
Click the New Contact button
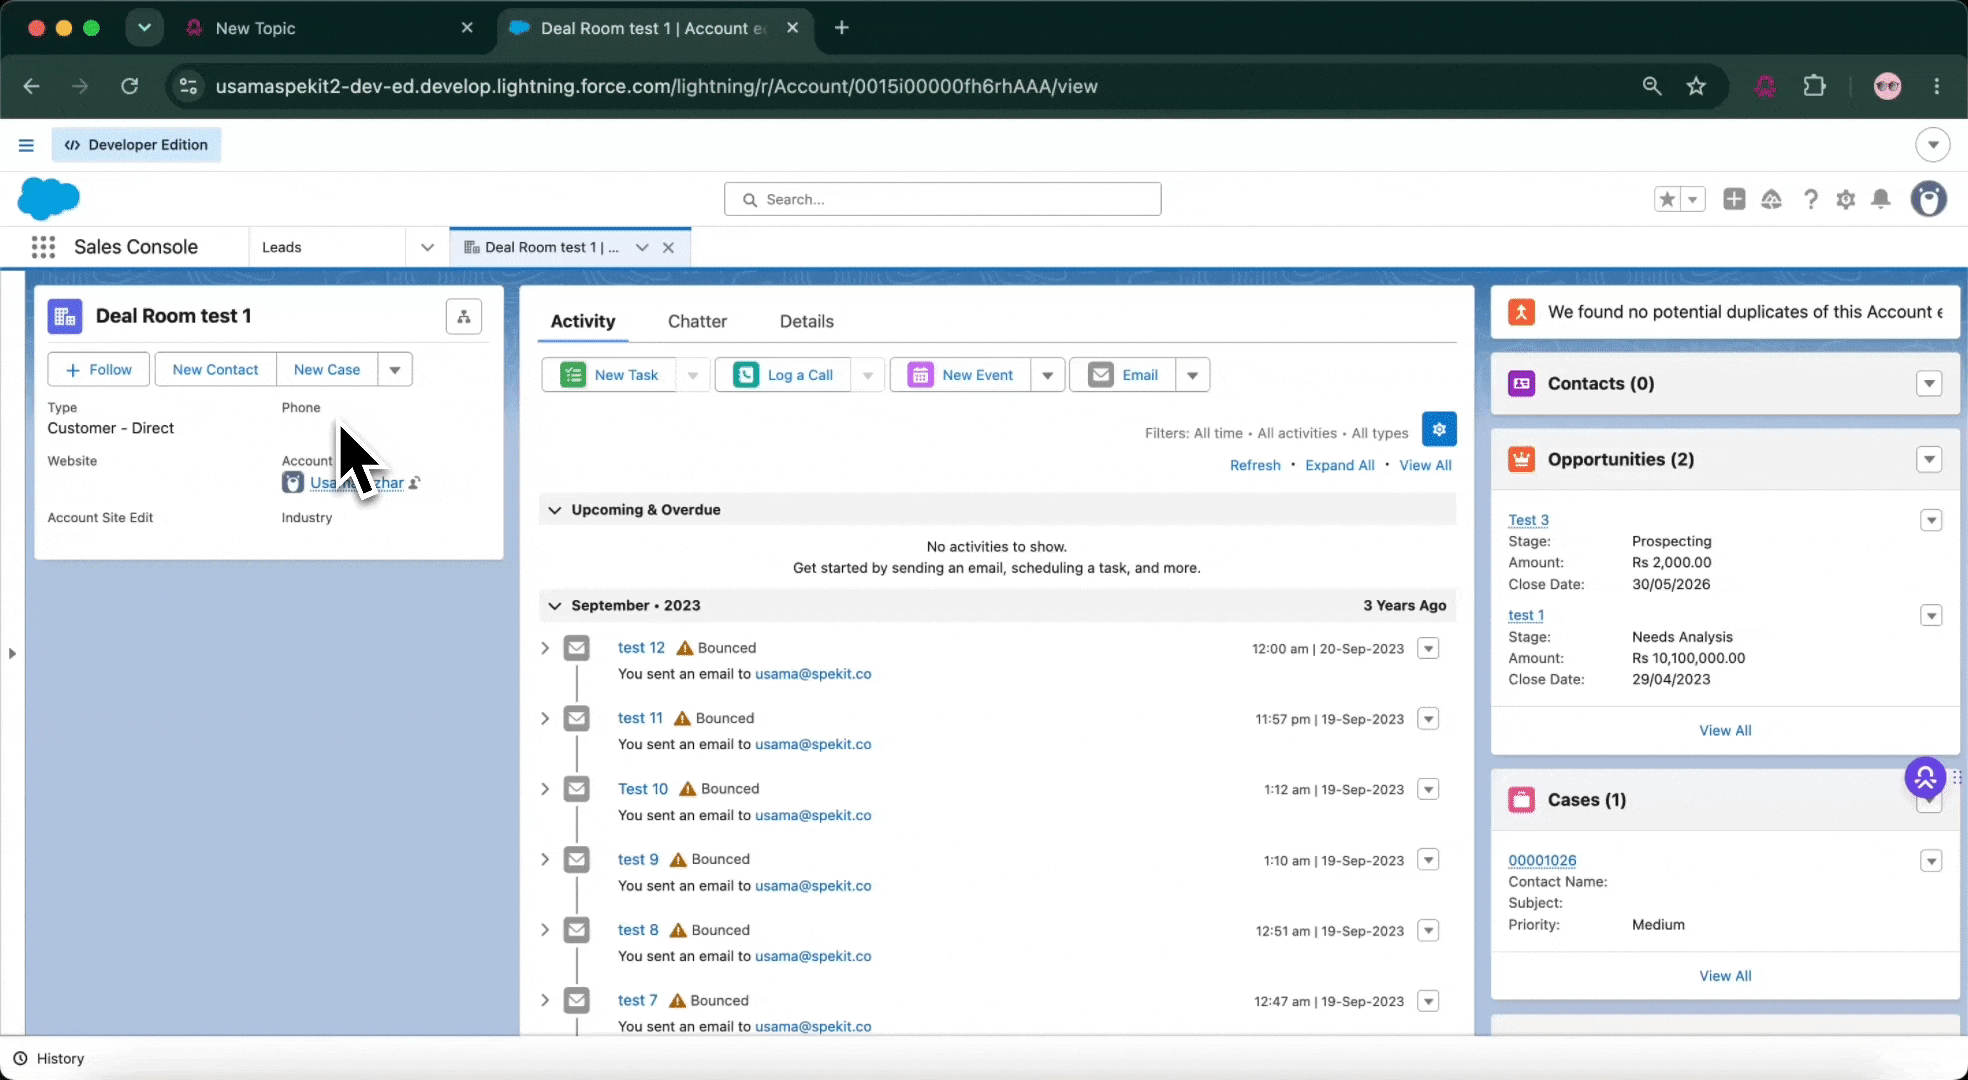tap(215, 370)
